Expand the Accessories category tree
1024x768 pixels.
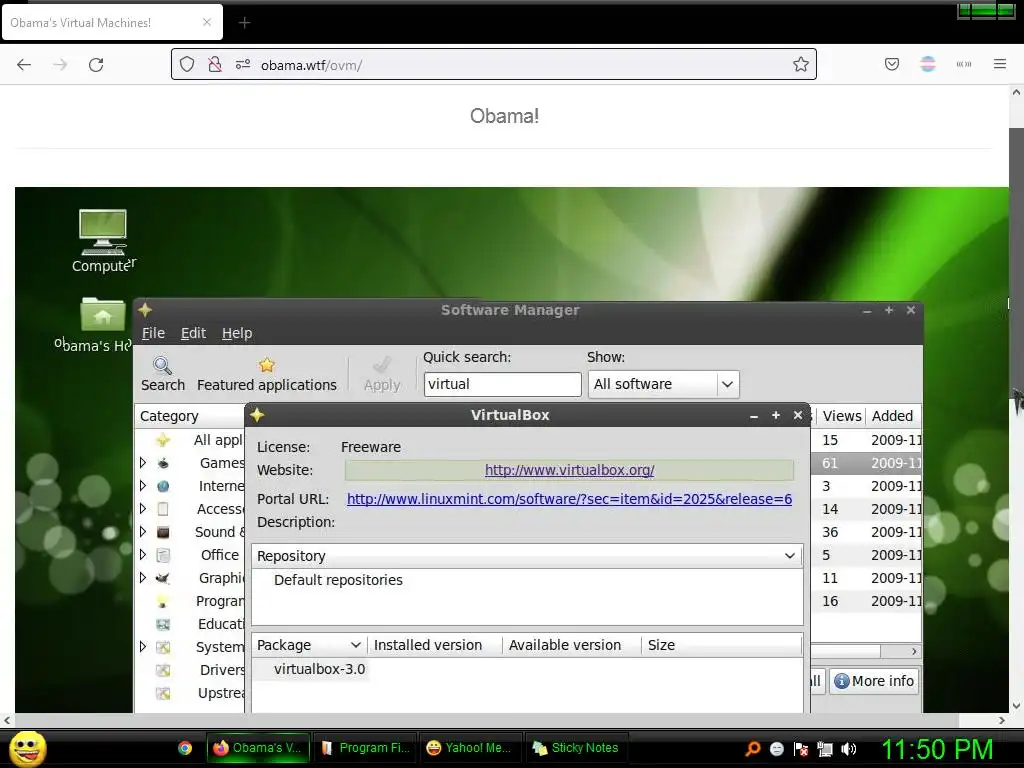143,509
